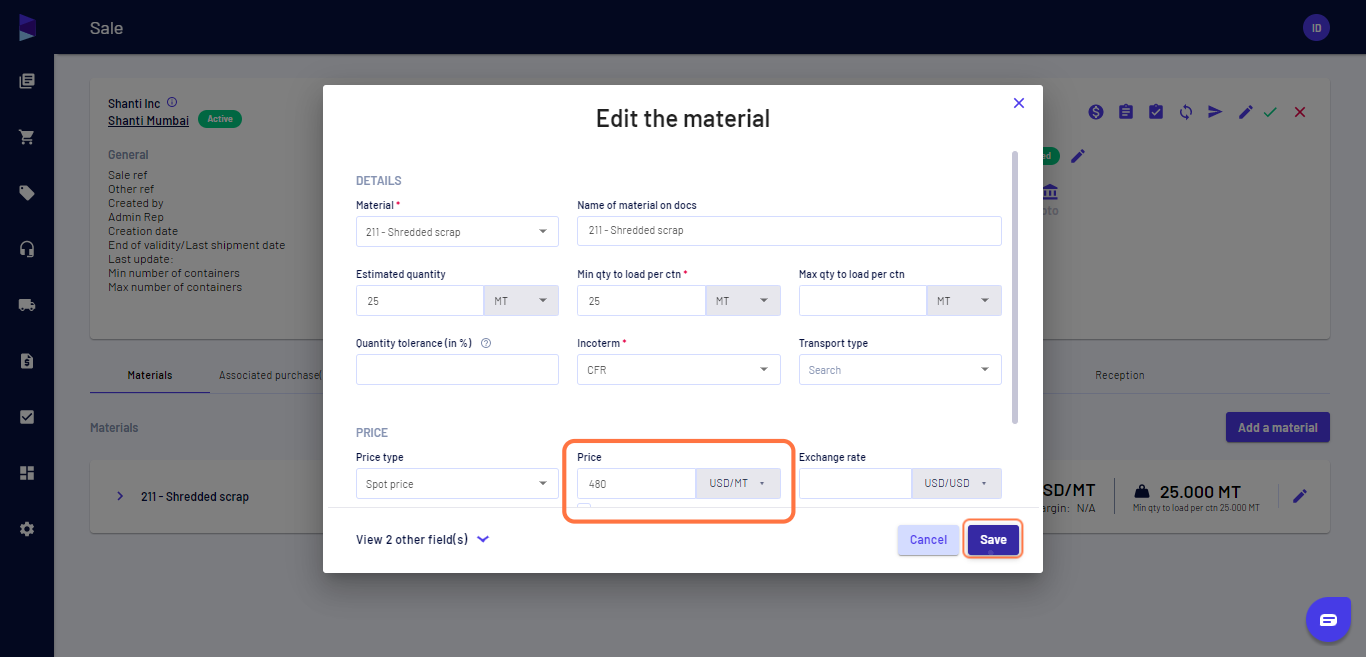
Task: Click the ID user avatar
Action: 1316,28
